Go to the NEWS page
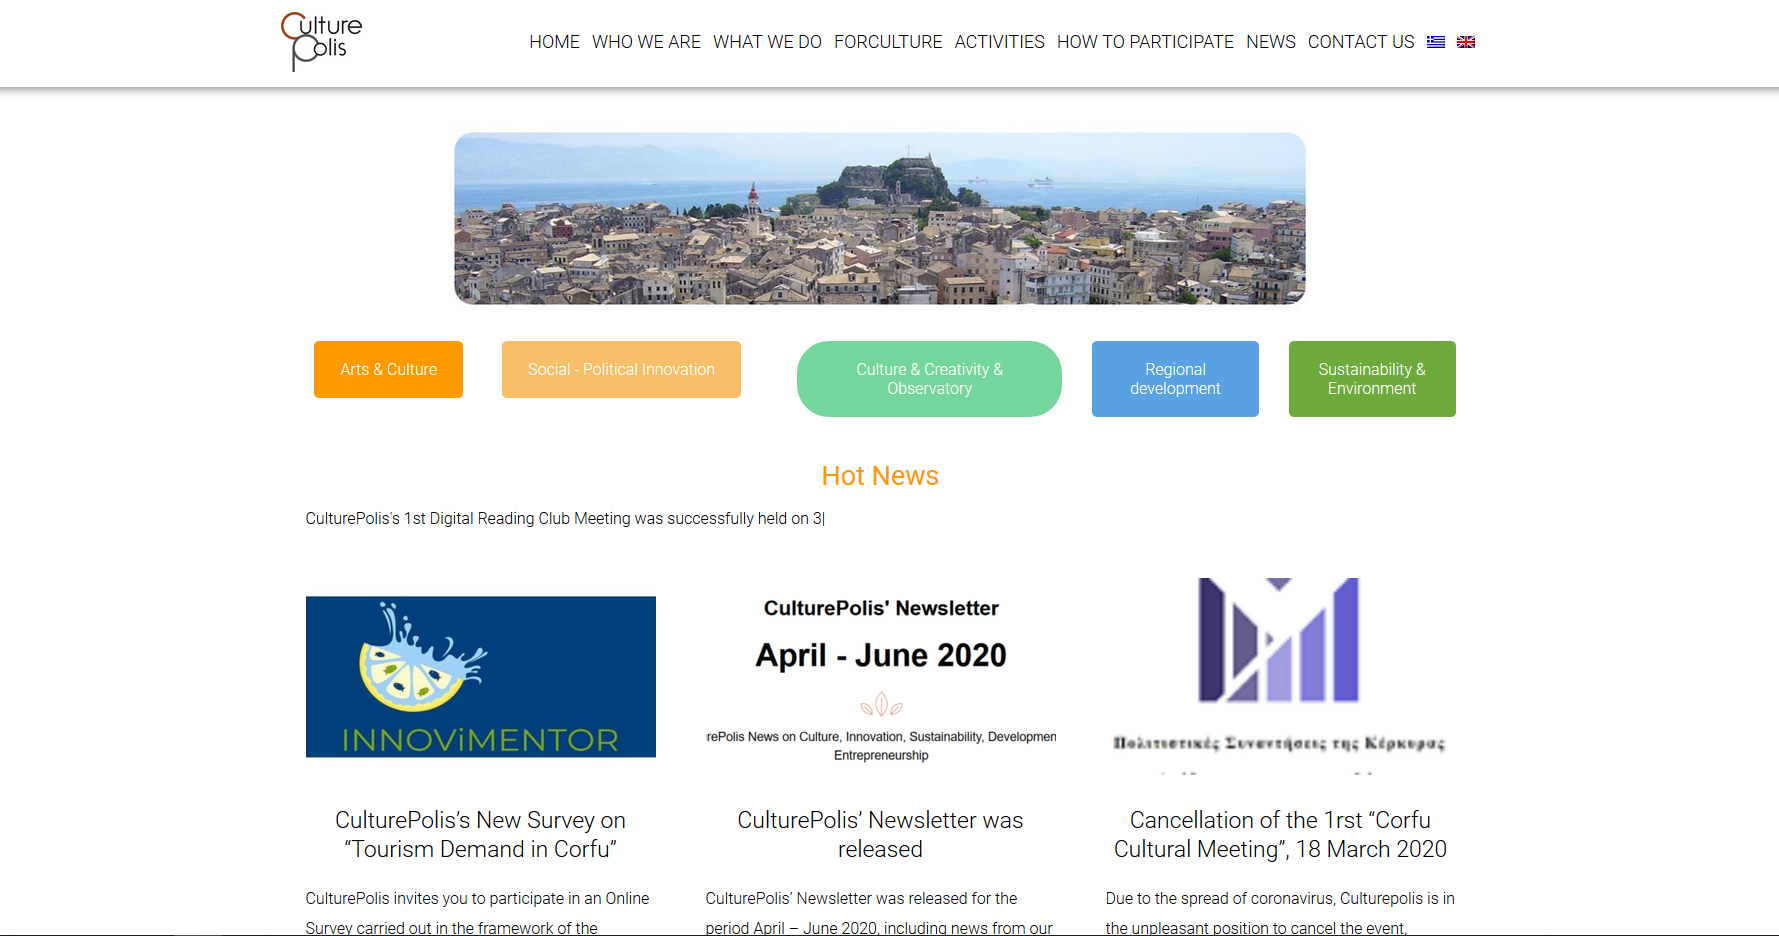 point(1270,42)
